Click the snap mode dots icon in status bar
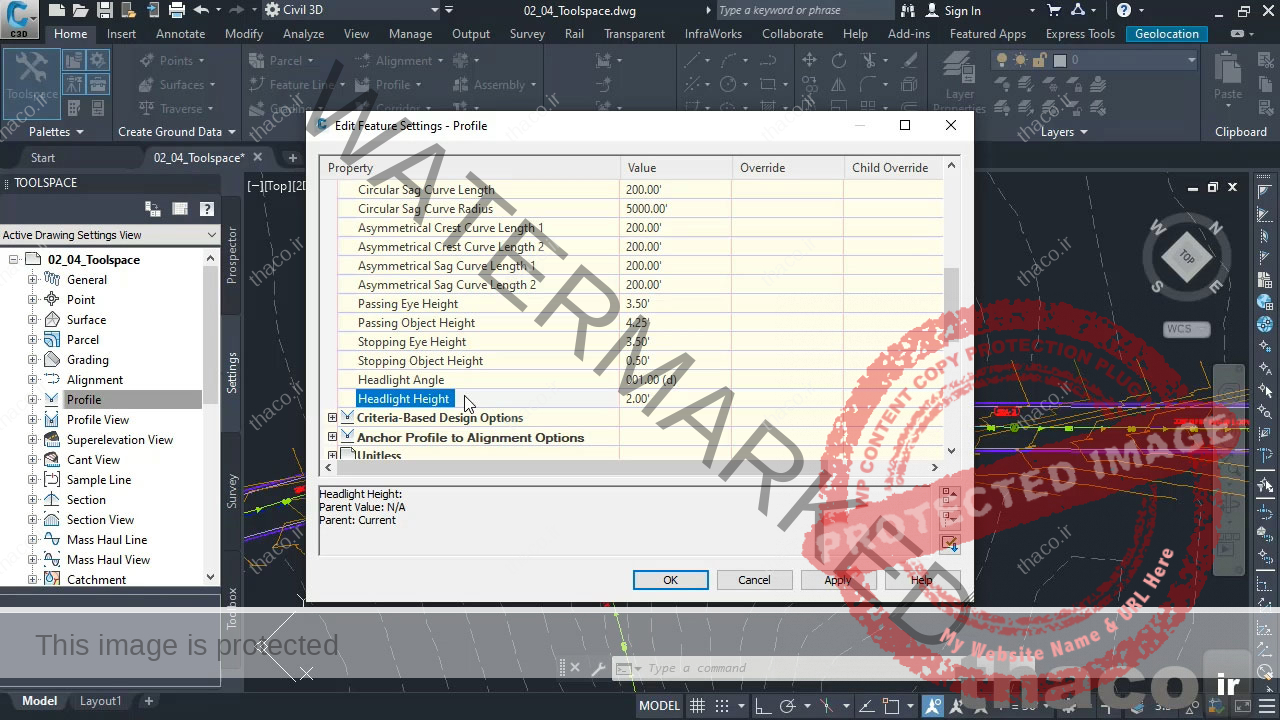The image size is (1280, 720). pos(721,705)
